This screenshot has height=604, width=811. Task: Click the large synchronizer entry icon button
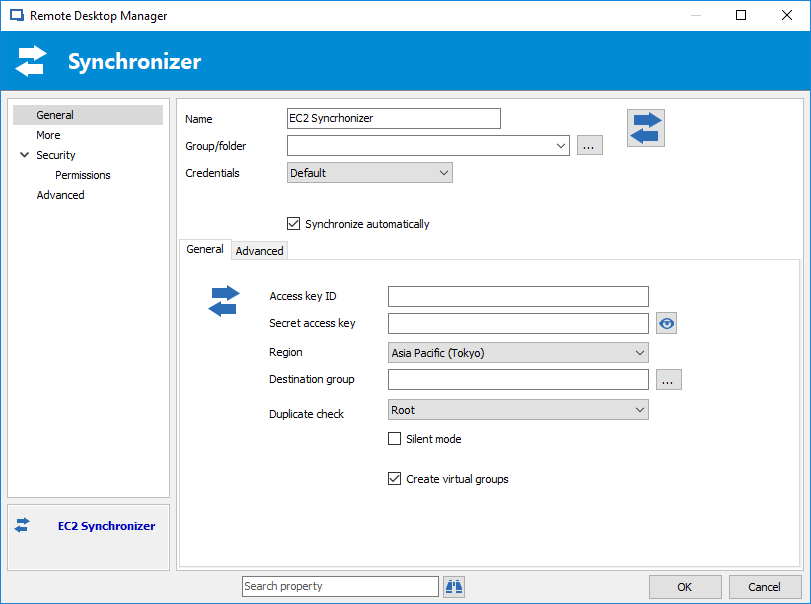click(x=645, y=128)
